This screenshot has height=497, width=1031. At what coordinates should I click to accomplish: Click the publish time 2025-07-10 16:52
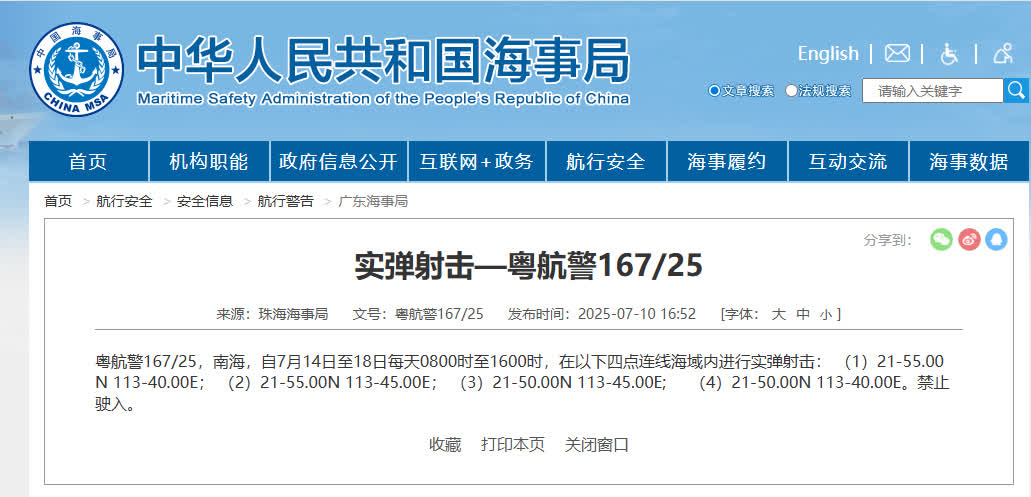636,314
